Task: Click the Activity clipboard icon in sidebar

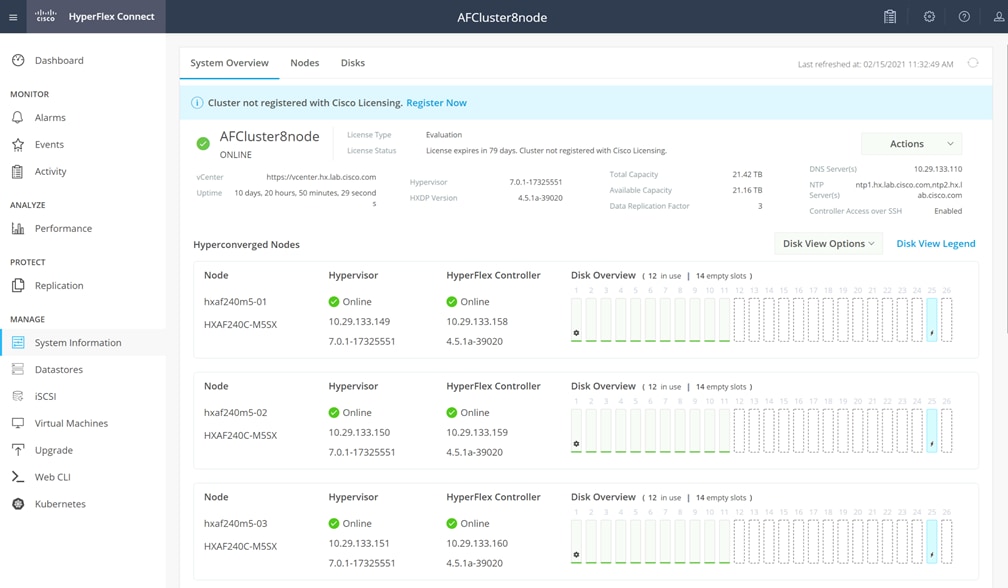Action: [18, 172]
